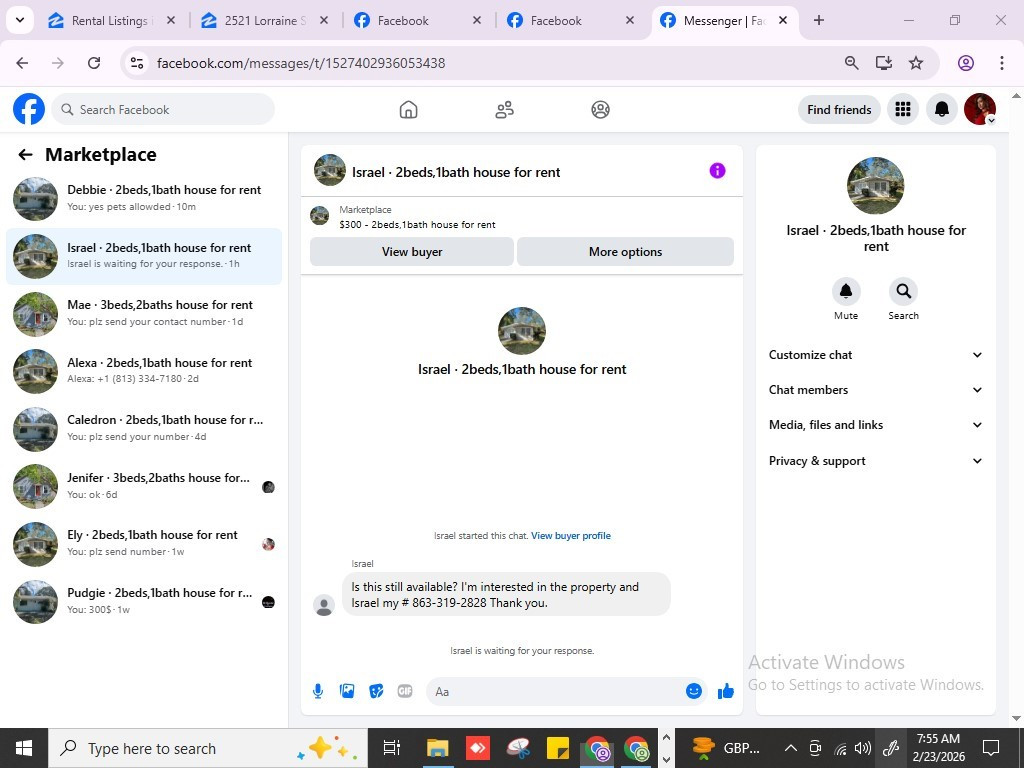Switch to Rental Listings tab
The height and width of the screenshot is (768, 1024).
(x=111, y=21)
